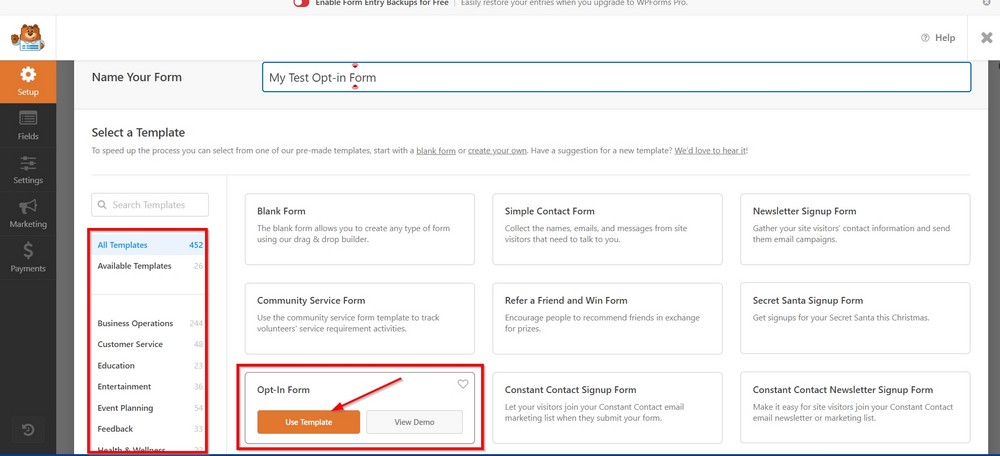Choose Newsletter Signup Form template
Image resolution: width=1000 pixels, height=456 pixels.
pyautogui.click(x=855, y=229)
